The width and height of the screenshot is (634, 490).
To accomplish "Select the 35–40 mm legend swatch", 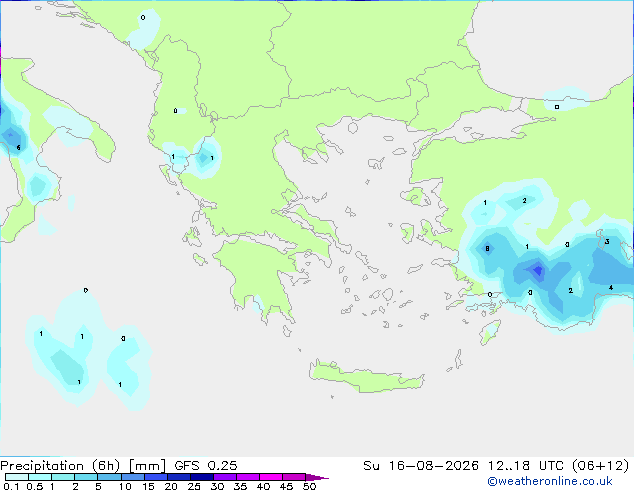I will coord(247,477).
